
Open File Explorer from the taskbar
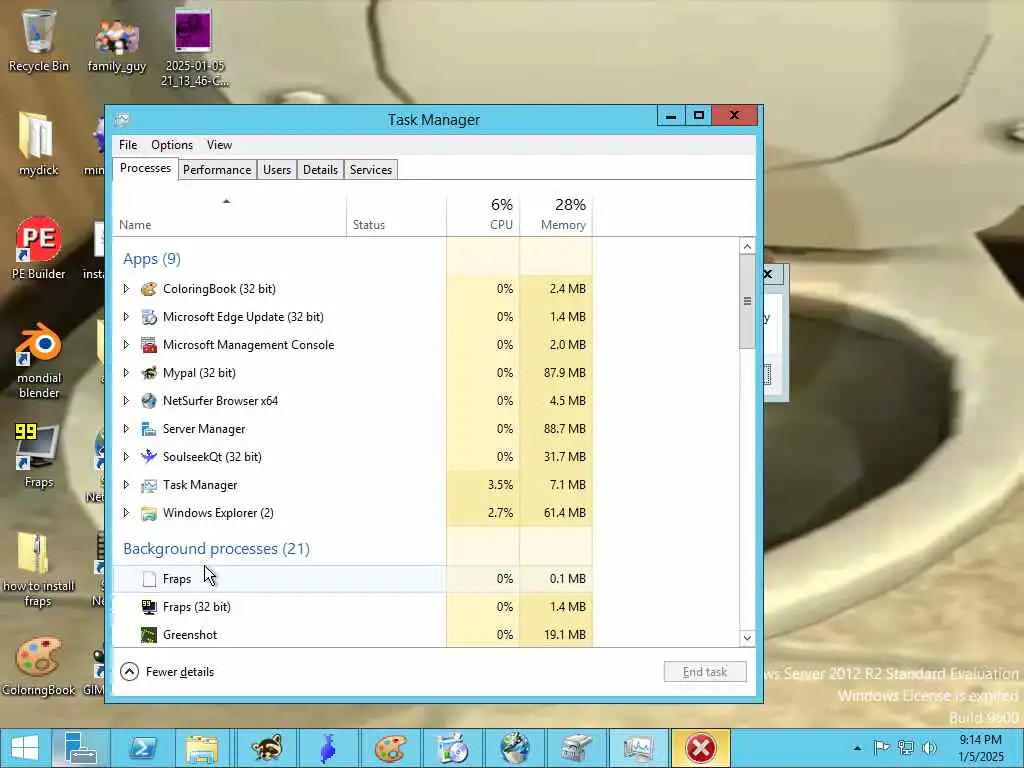[x=203, y=748]
